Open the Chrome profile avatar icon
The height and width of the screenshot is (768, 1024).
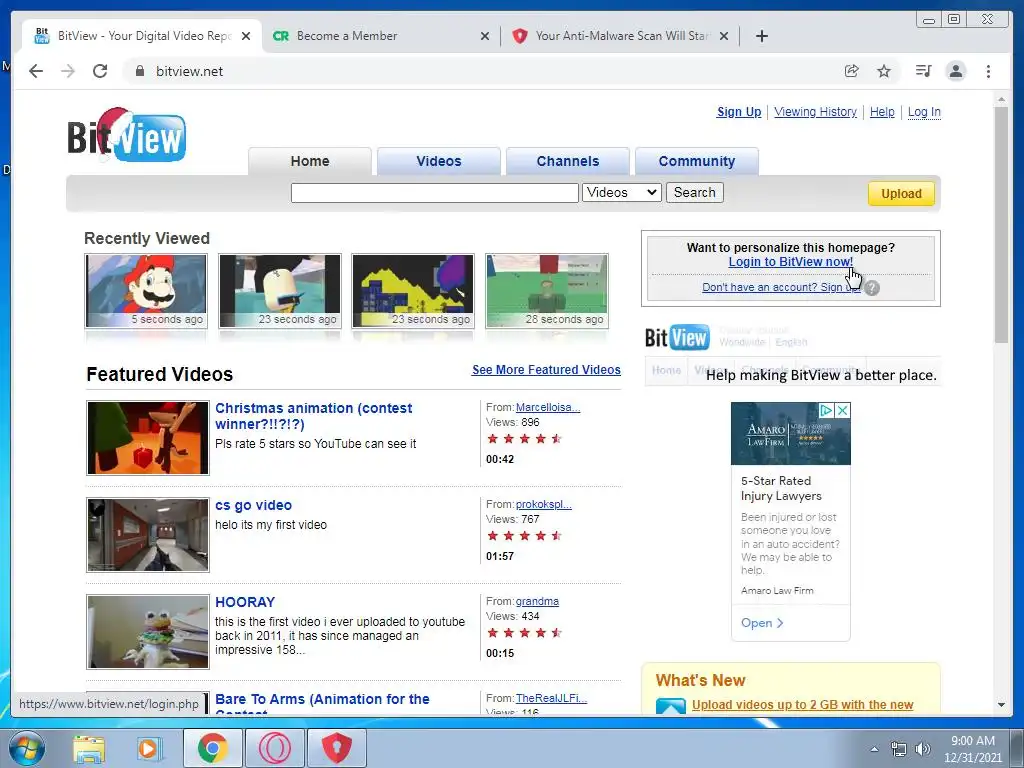click(x=956, y=71)
